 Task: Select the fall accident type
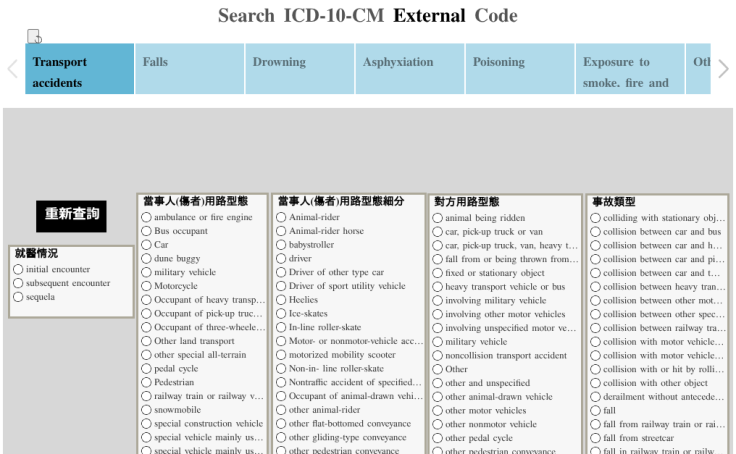(595, 410)
